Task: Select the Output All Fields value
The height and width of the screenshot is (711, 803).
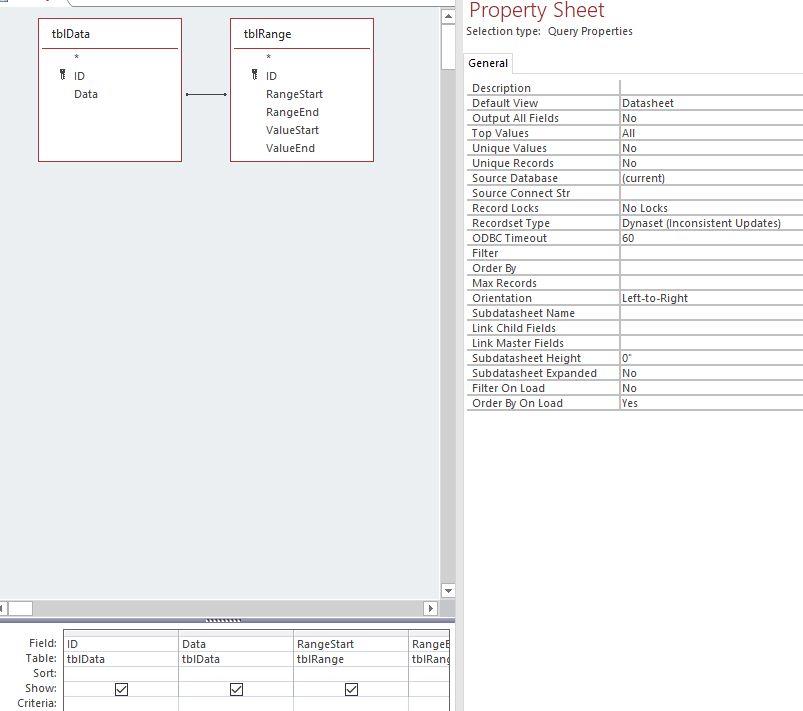Action: [711, 118]
